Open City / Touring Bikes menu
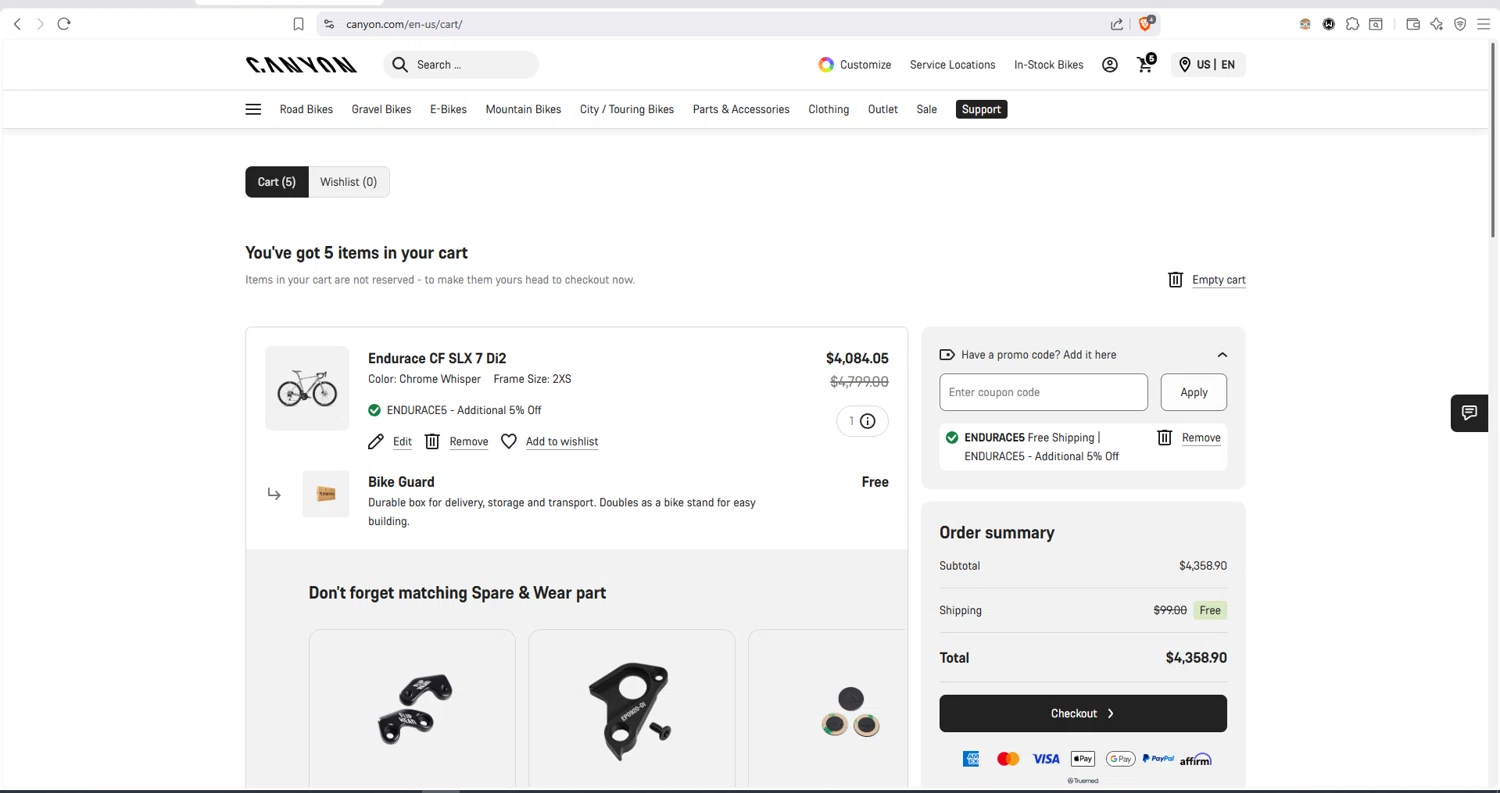Image resolution: width=1500 pixels, height=793 pixels. [x=627, y=109]
